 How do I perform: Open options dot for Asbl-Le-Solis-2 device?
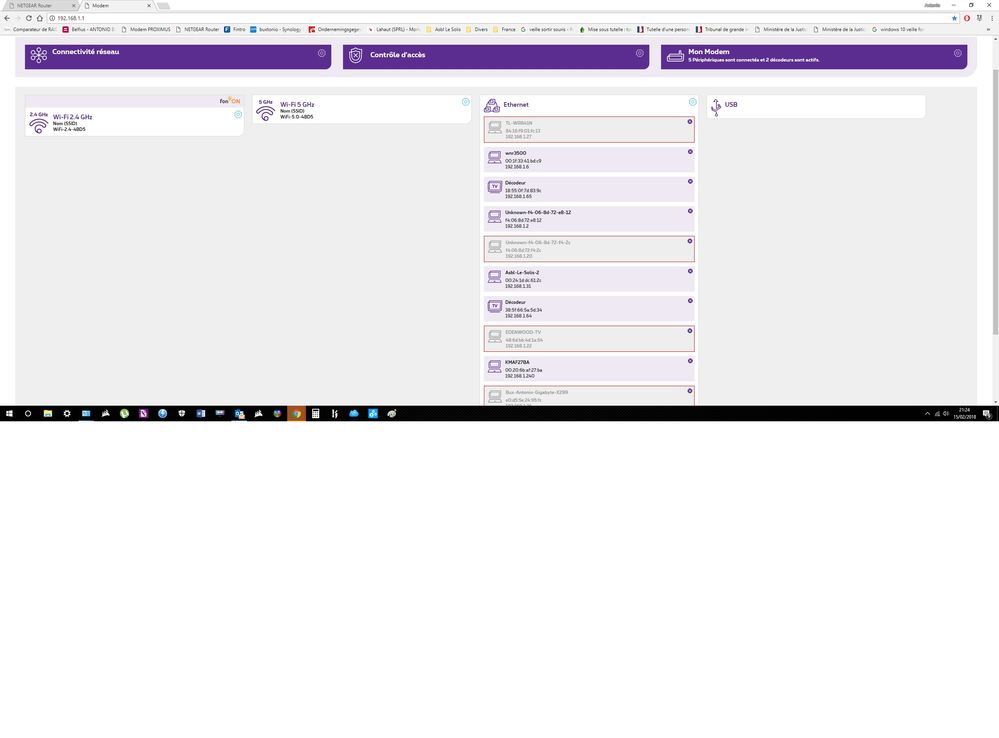690,271
